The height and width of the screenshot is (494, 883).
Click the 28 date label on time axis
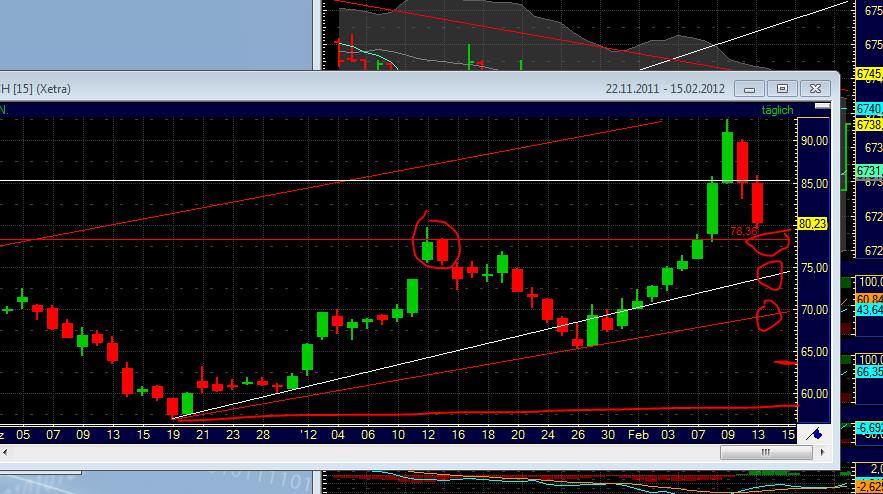pyautogui.click(x=263, y=435)
